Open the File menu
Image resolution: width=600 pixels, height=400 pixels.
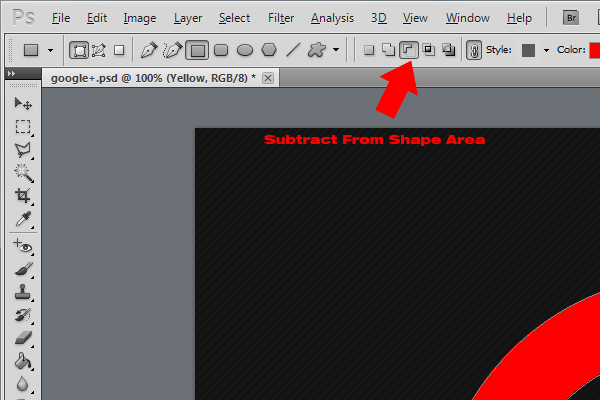coord(61,18)
